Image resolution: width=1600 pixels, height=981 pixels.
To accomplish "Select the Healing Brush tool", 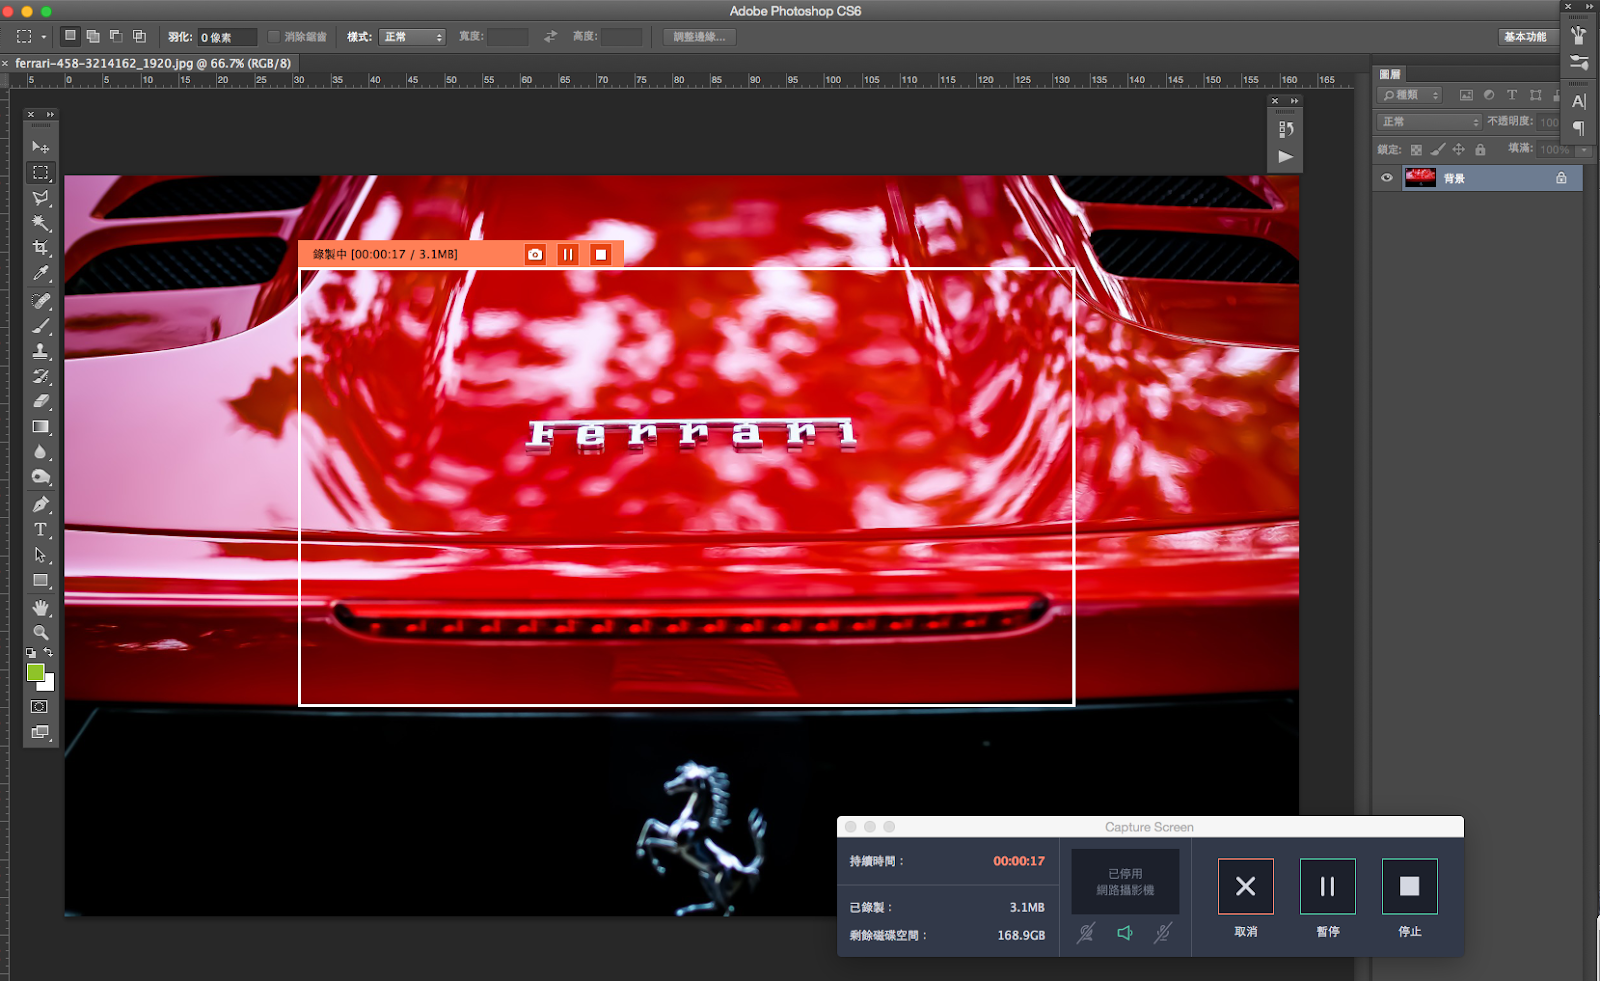I will coord(40,301).
